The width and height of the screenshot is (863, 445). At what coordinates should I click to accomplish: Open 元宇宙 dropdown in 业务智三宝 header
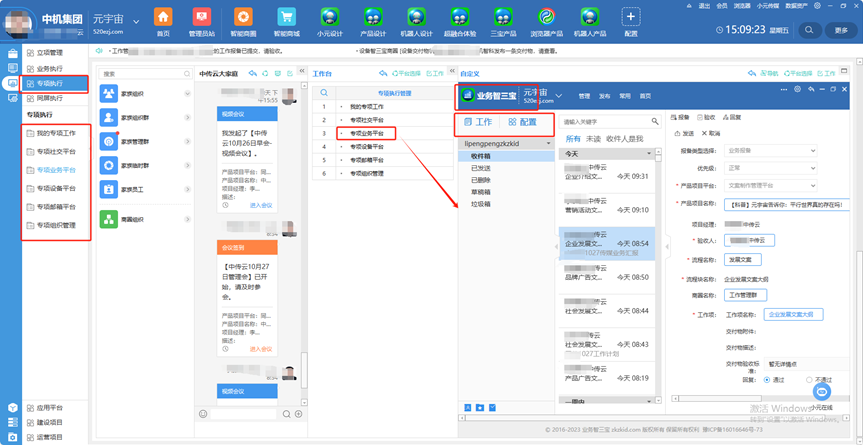(559, 96)
